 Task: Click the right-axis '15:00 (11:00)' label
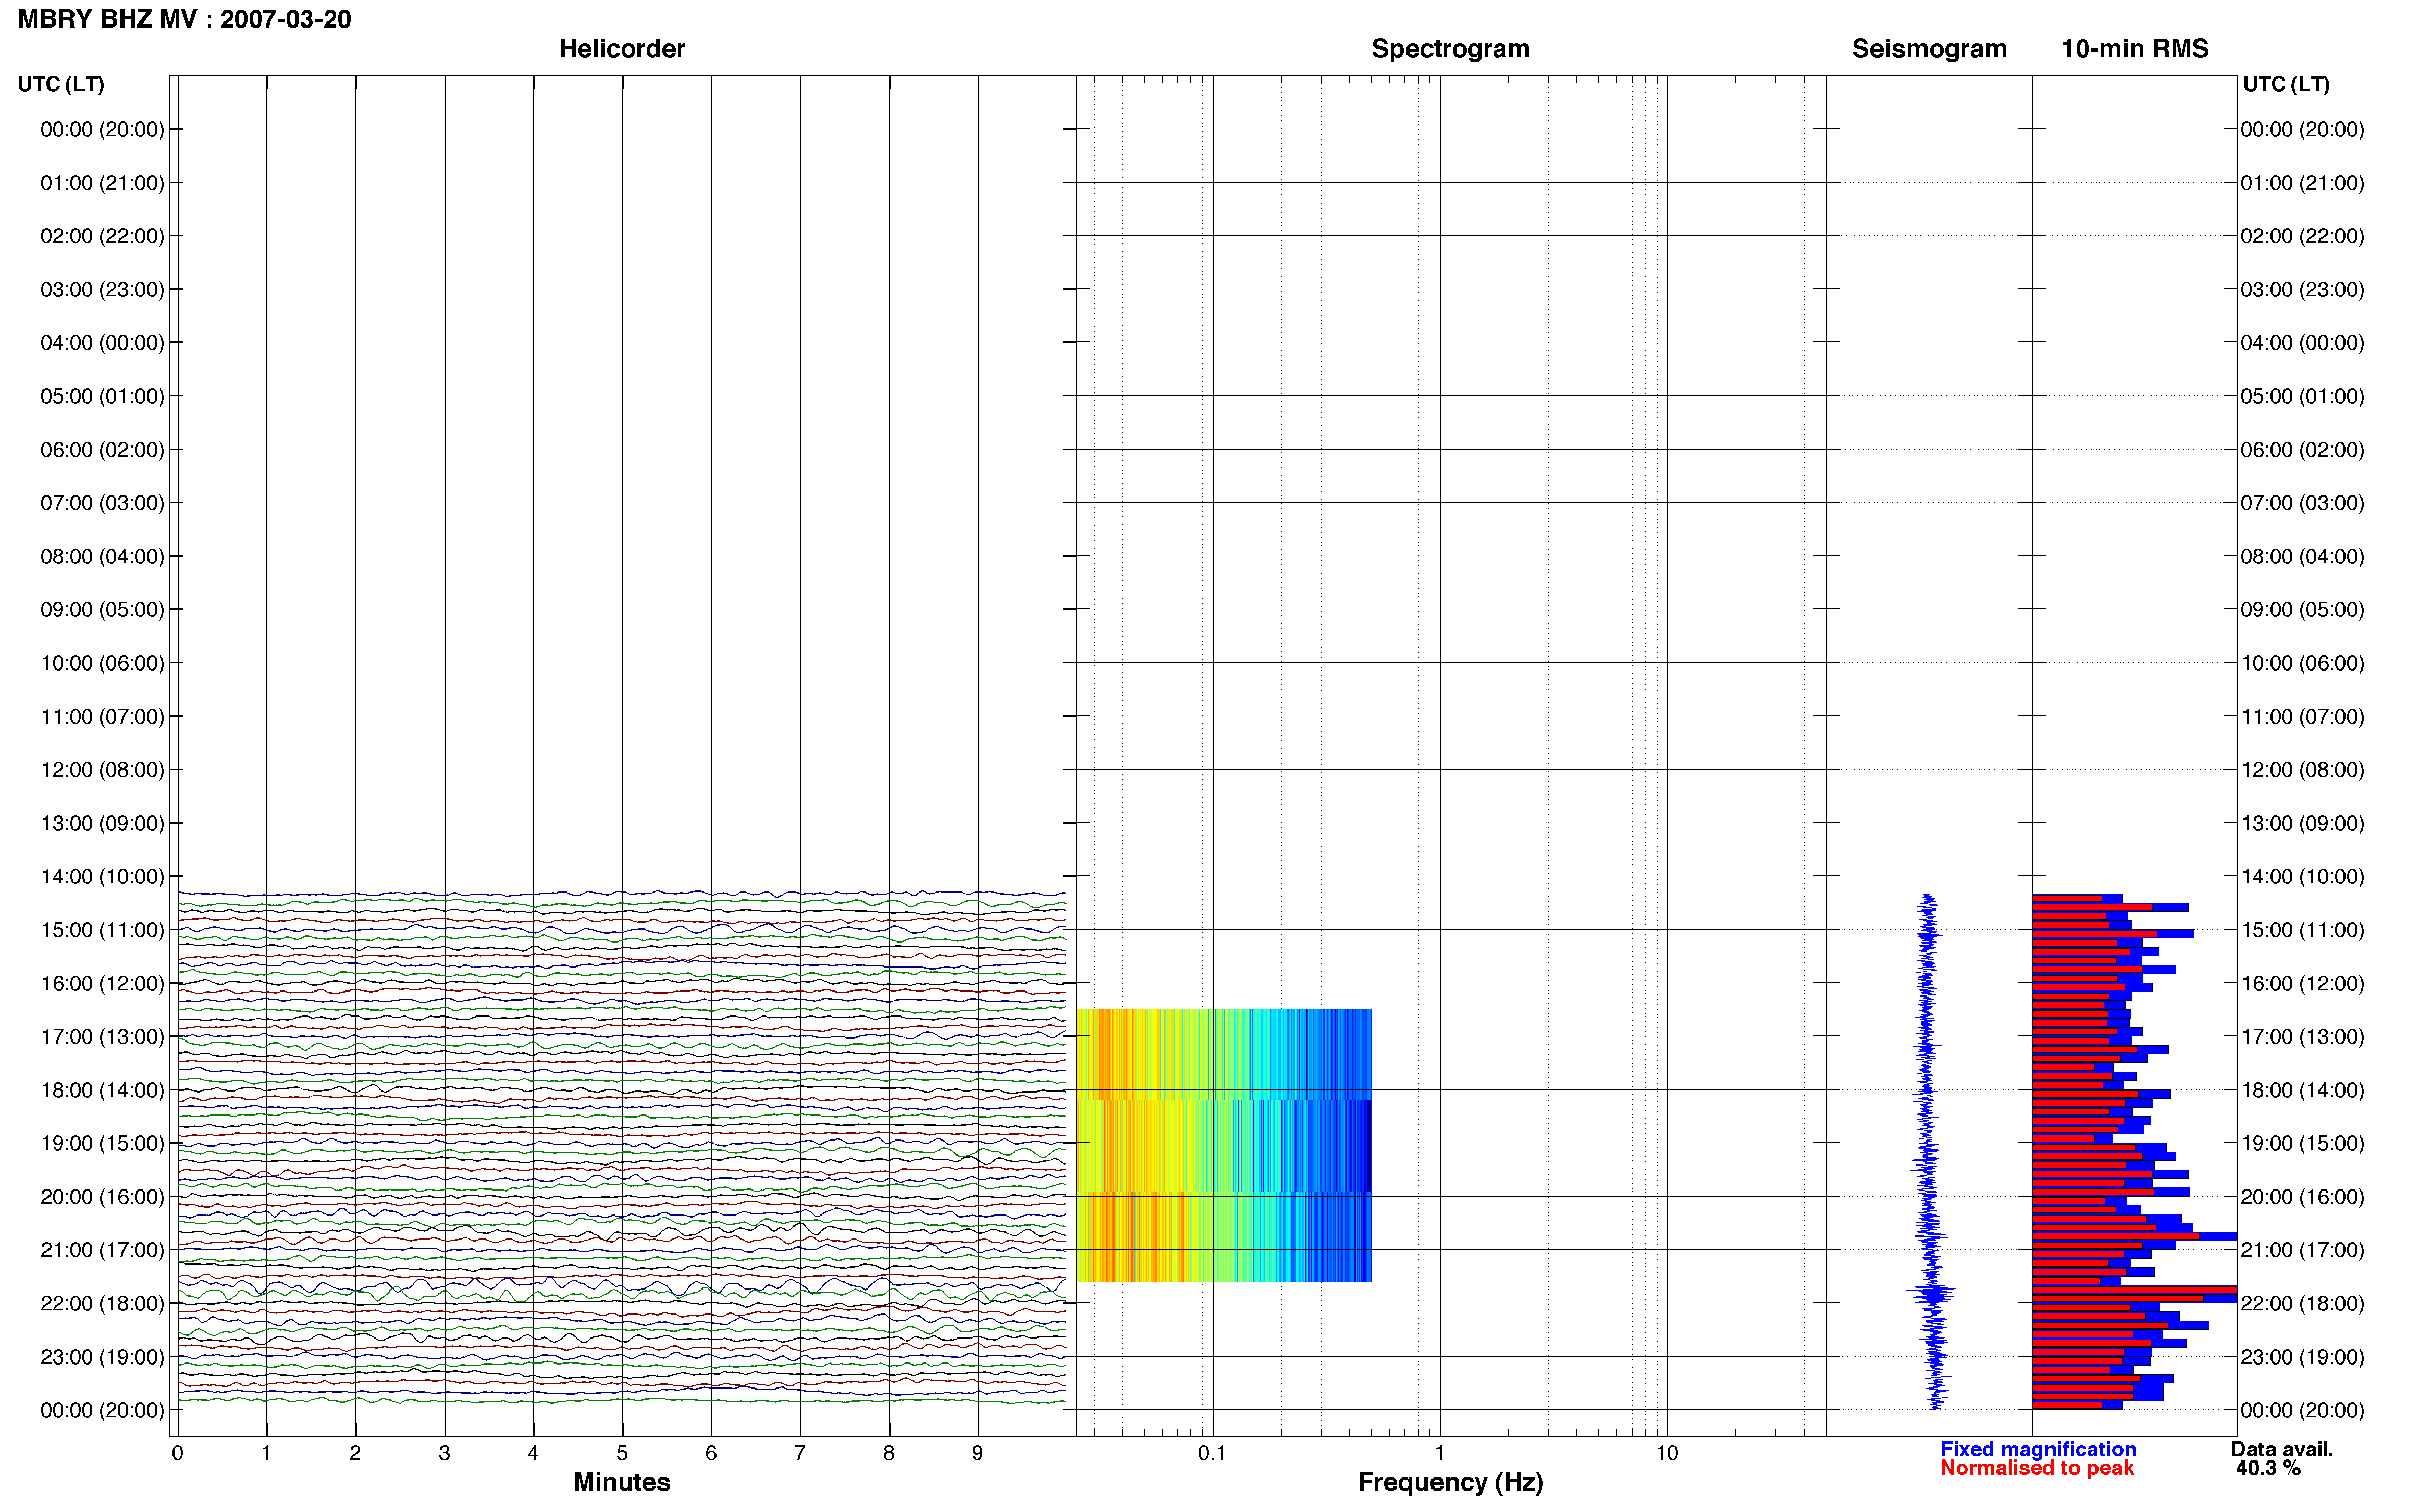tap(2303, 930)
